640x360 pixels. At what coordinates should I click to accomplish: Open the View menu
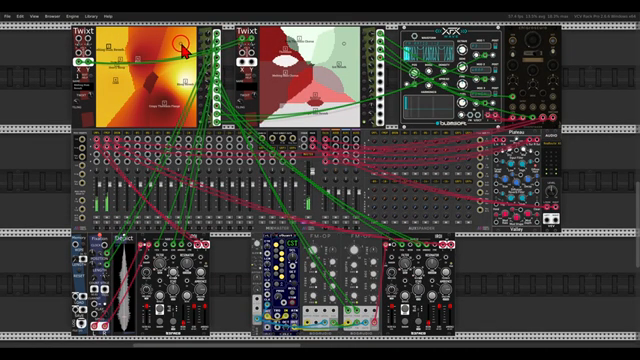(34, 16)
